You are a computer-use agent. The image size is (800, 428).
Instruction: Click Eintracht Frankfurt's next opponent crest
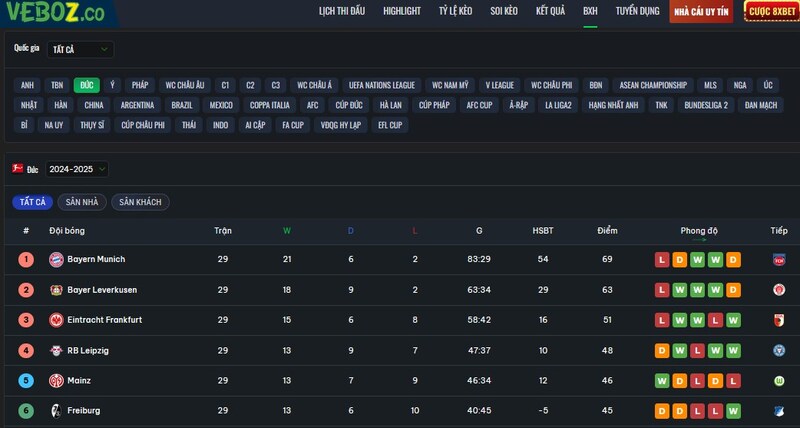coord(779,320)
